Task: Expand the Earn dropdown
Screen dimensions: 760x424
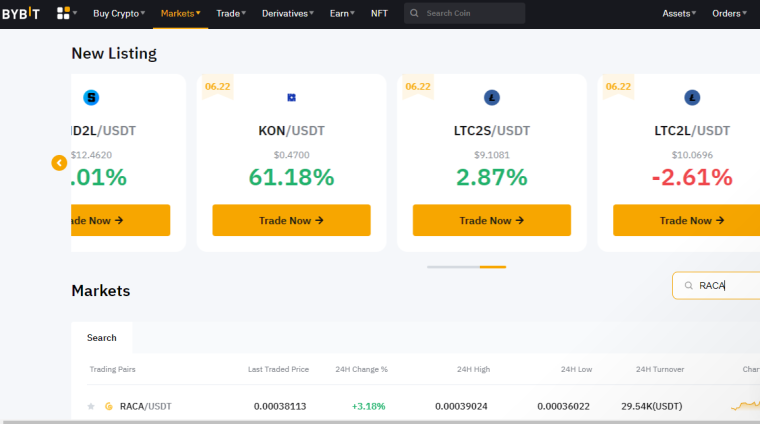Action: click(x=342, y=14)
